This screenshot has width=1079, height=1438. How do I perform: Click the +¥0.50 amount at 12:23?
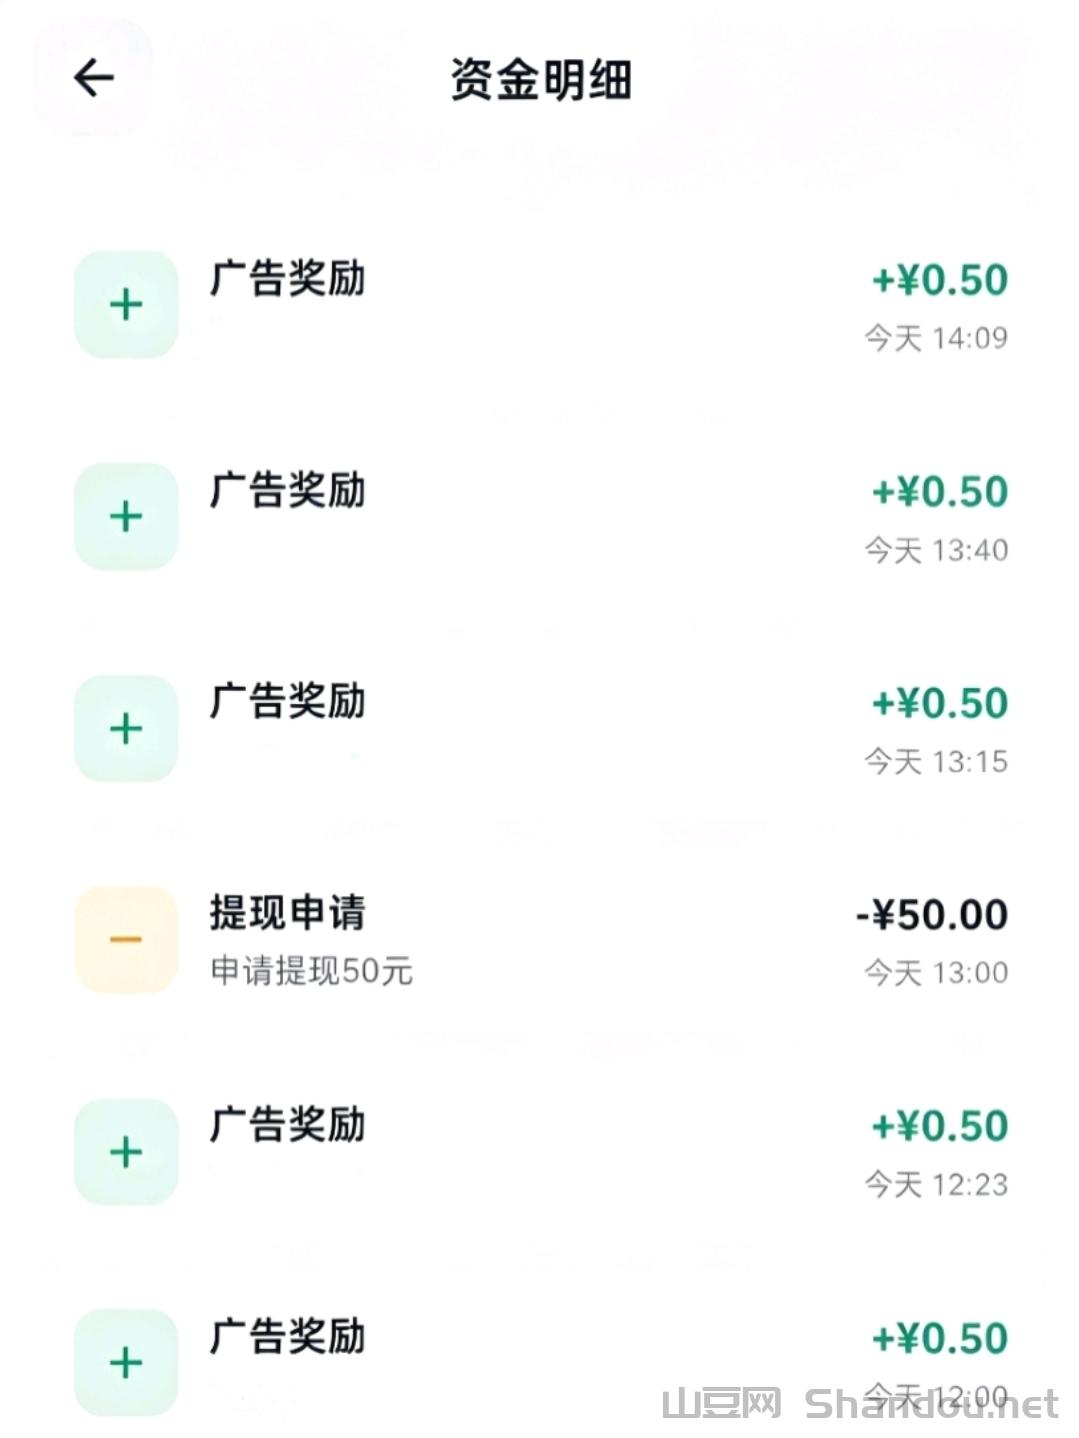[940, 1127]
